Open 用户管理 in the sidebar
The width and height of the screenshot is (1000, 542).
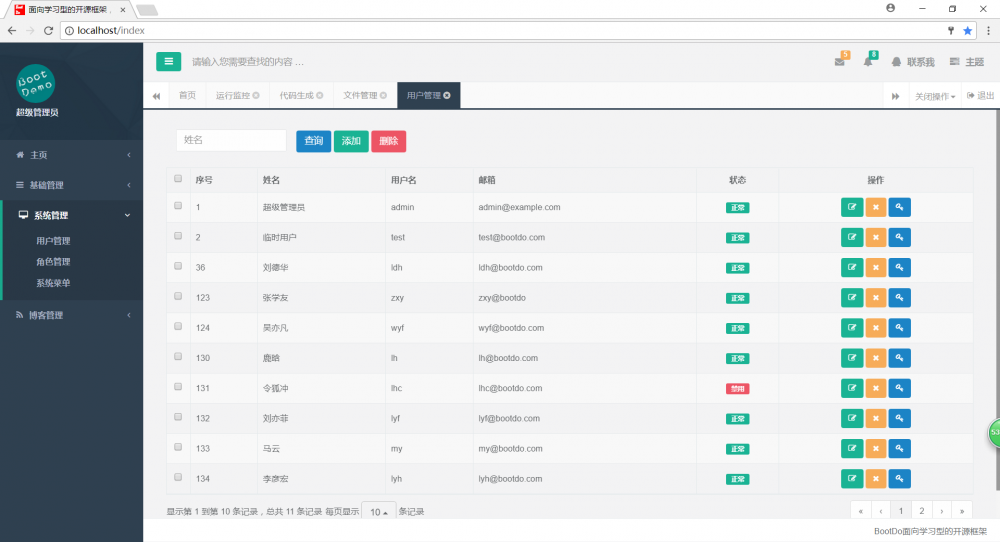(x=53, y=241)
